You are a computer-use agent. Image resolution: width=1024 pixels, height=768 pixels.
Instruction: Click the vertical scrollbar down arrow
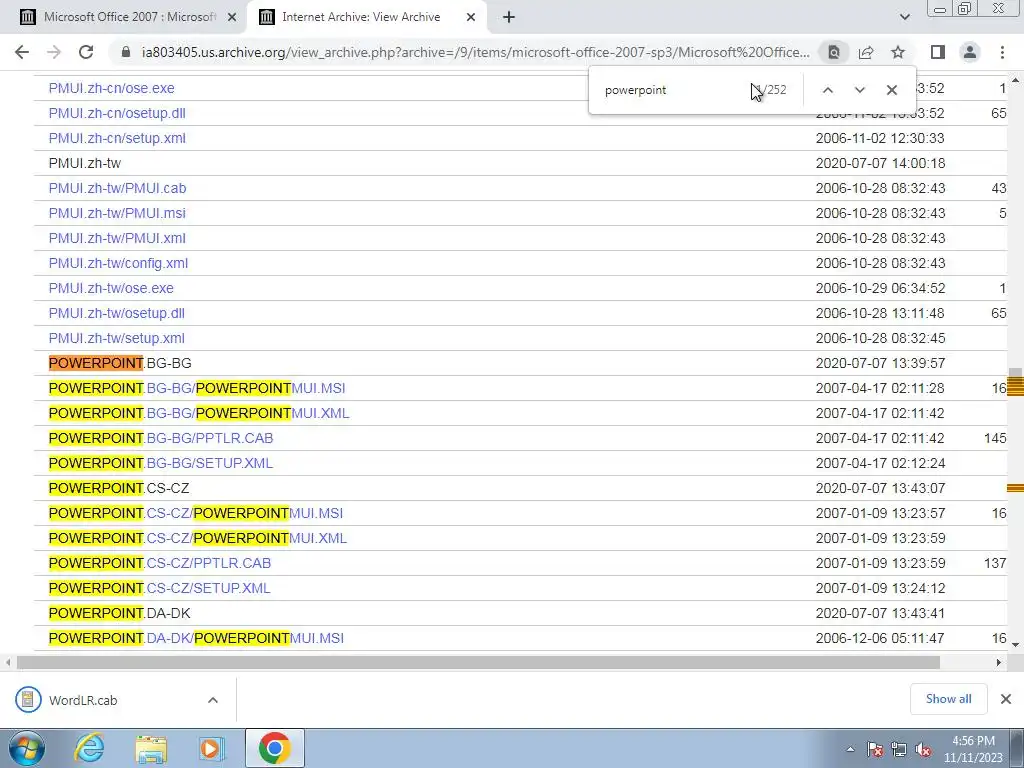point(1016,645)
